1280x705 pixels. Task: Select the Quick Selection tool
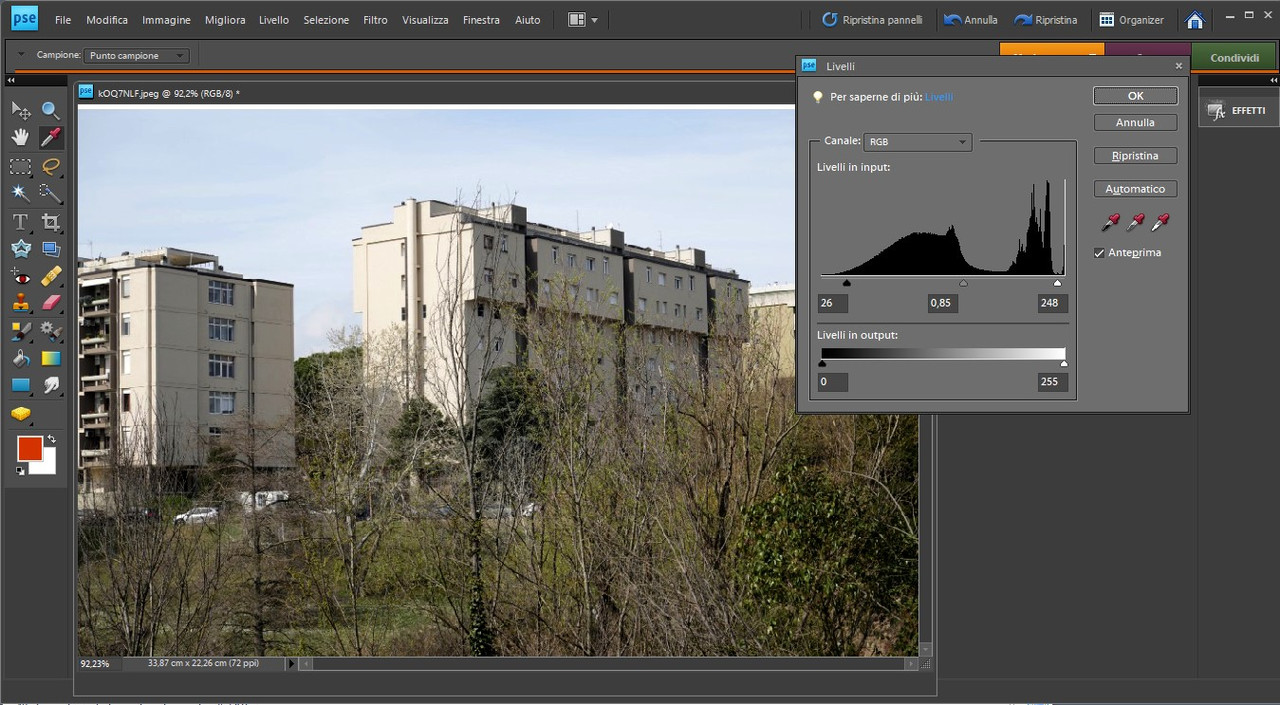pos(51,193)
